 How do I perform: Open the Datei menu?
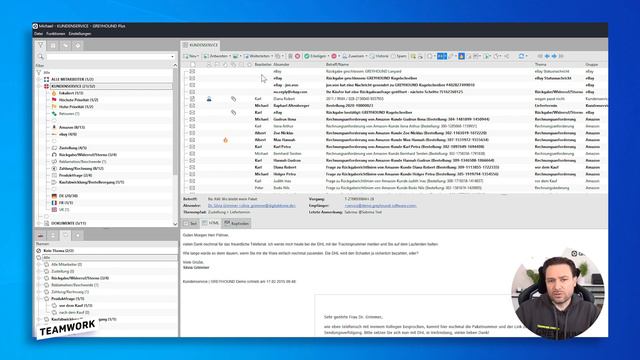coord(38,34)
